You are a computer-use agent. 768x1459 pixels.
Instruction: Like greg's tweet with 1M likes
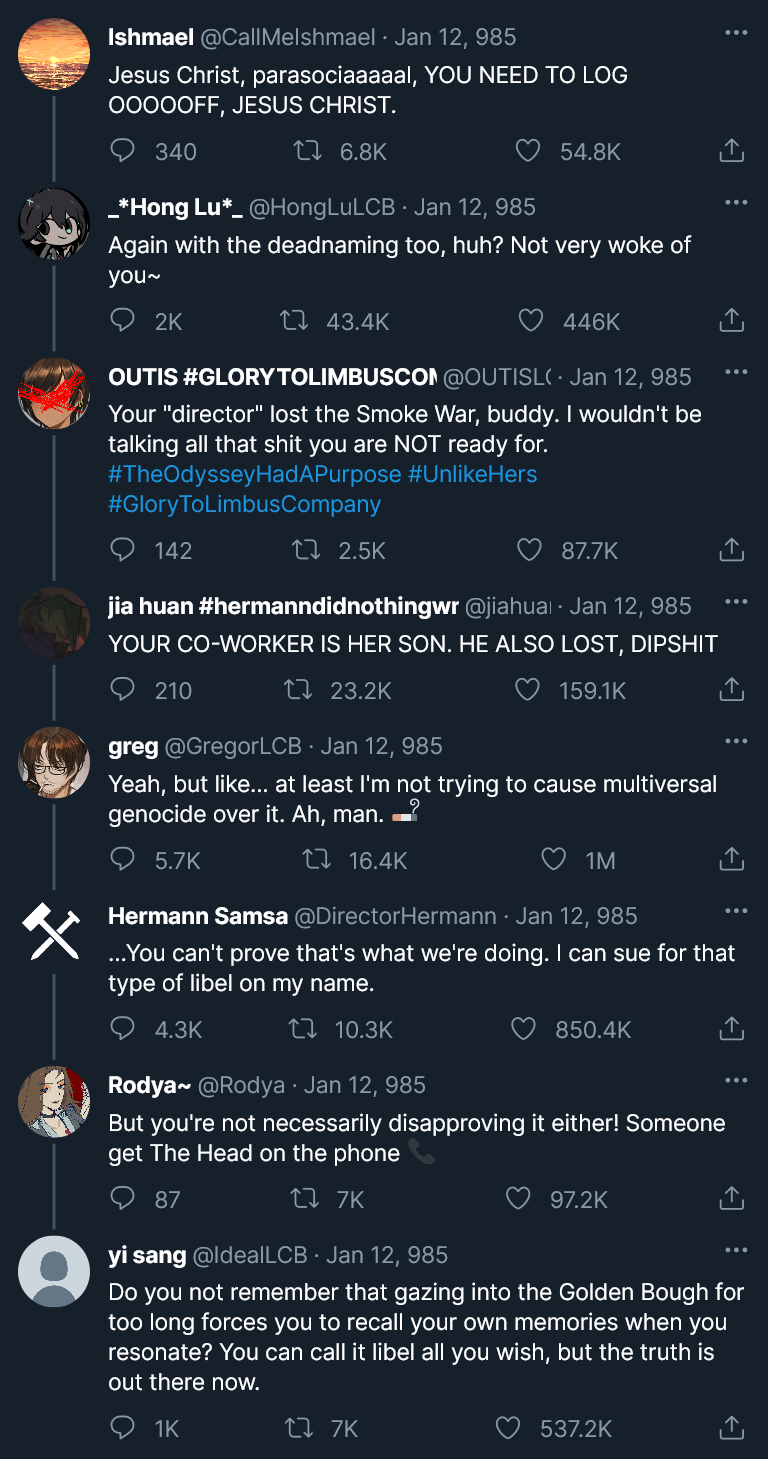[x=553, y=860]
